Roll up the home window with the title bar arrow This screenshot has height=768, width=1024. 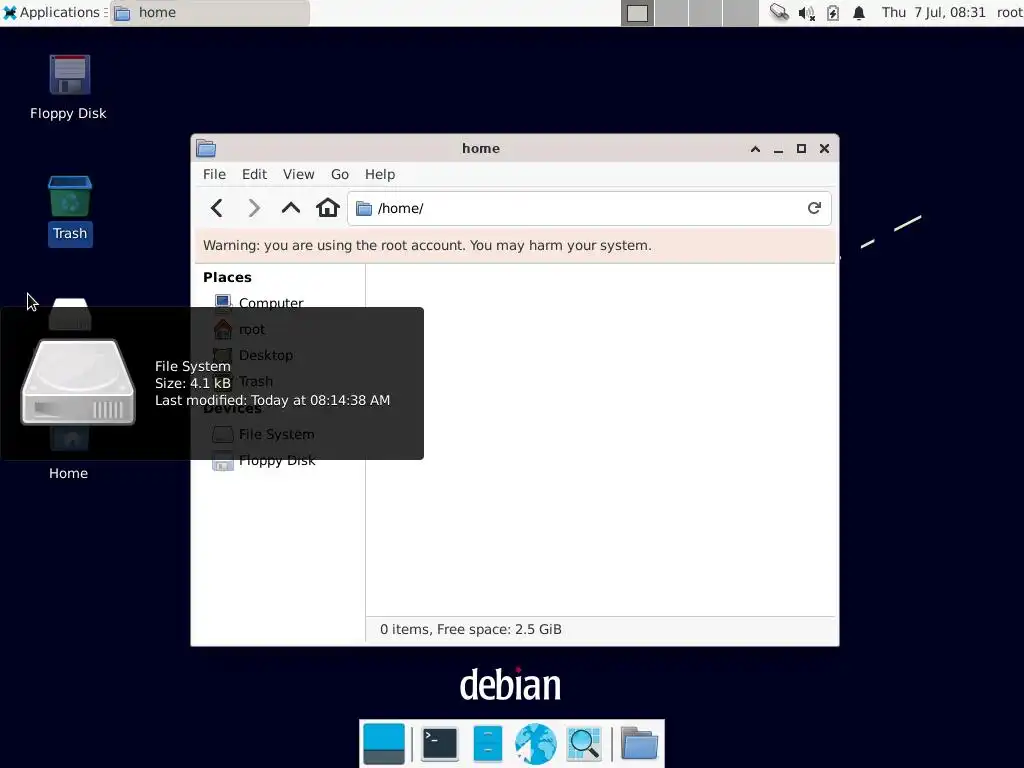[x=756, y=149]
